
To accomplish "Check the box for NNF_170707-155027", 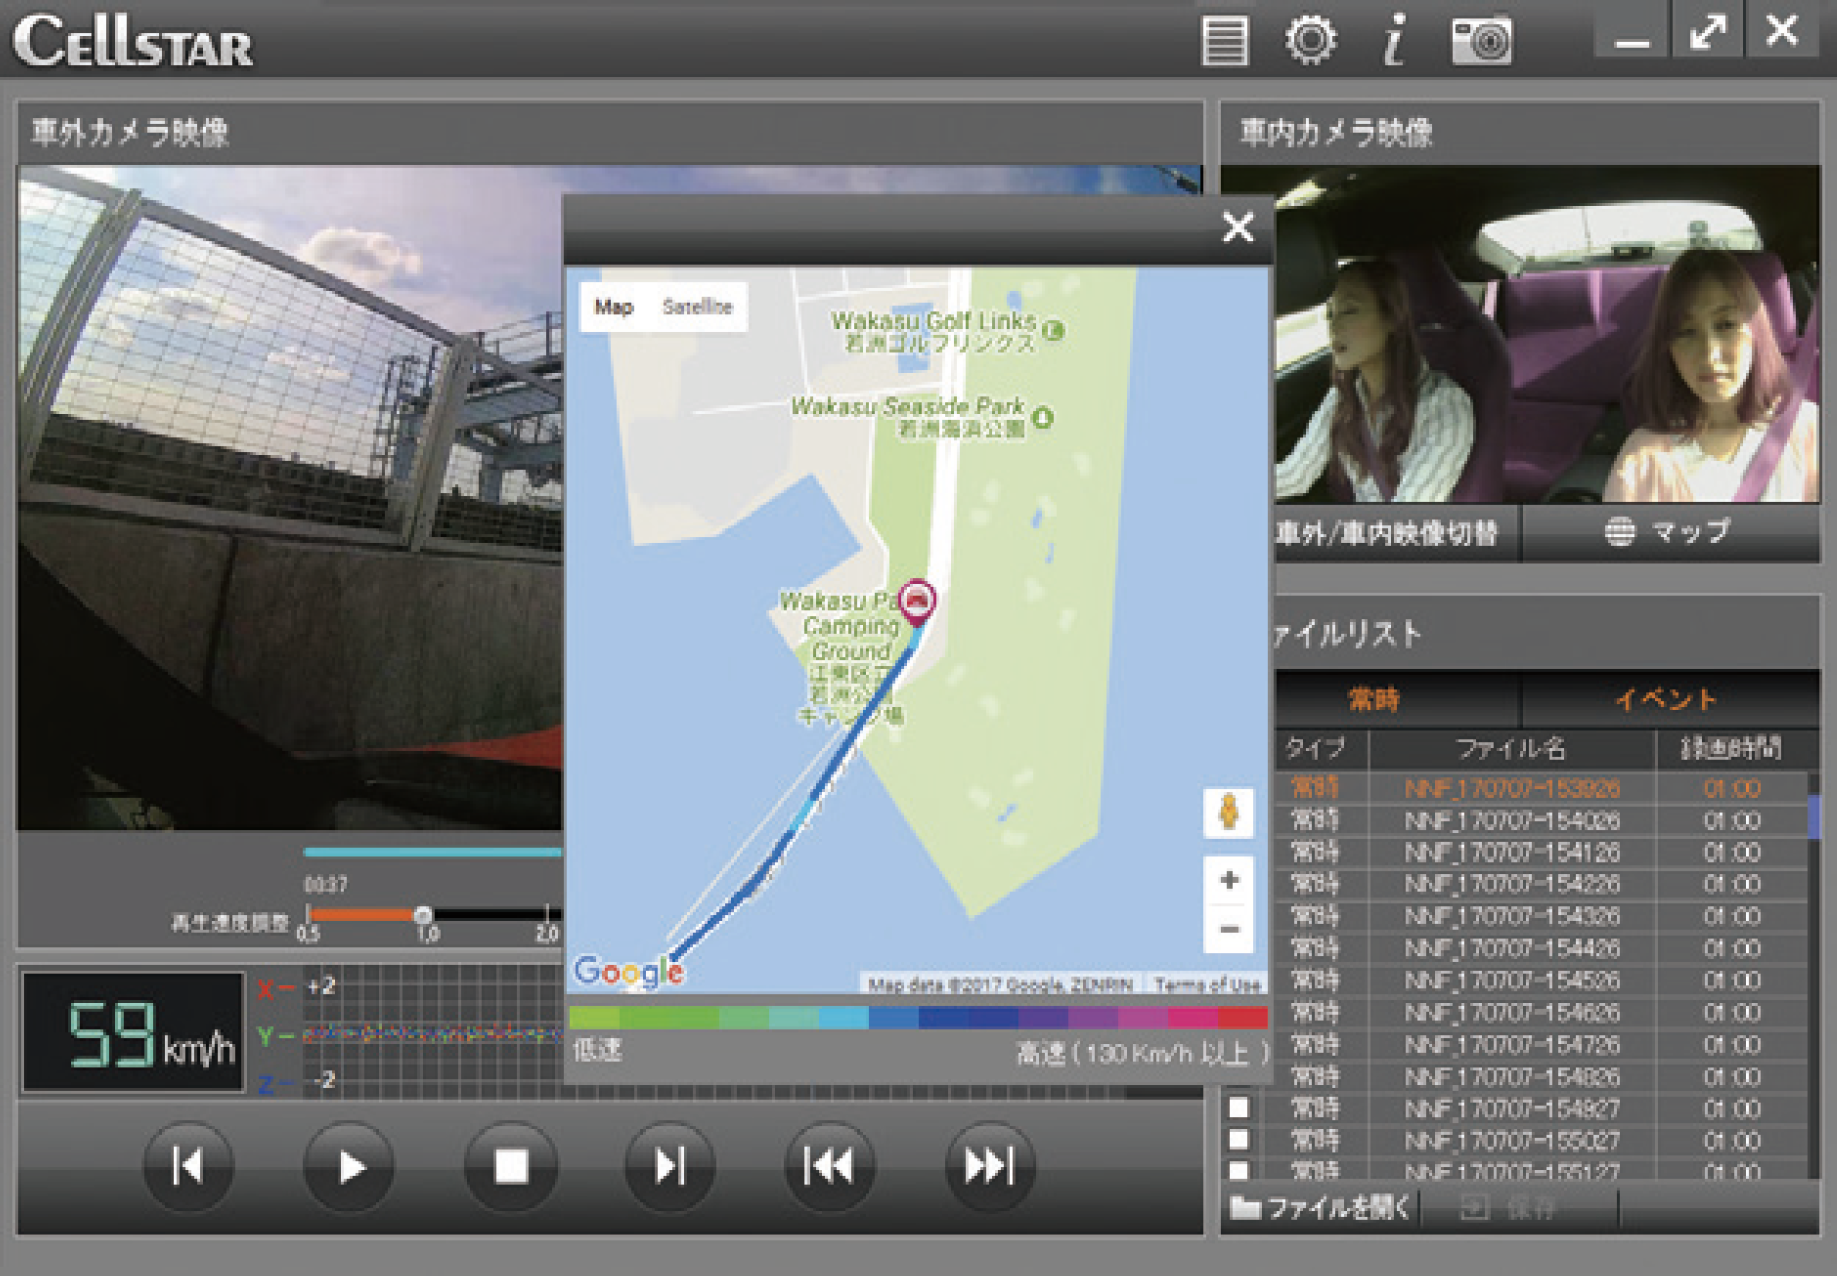I will coord(1239,1139).
